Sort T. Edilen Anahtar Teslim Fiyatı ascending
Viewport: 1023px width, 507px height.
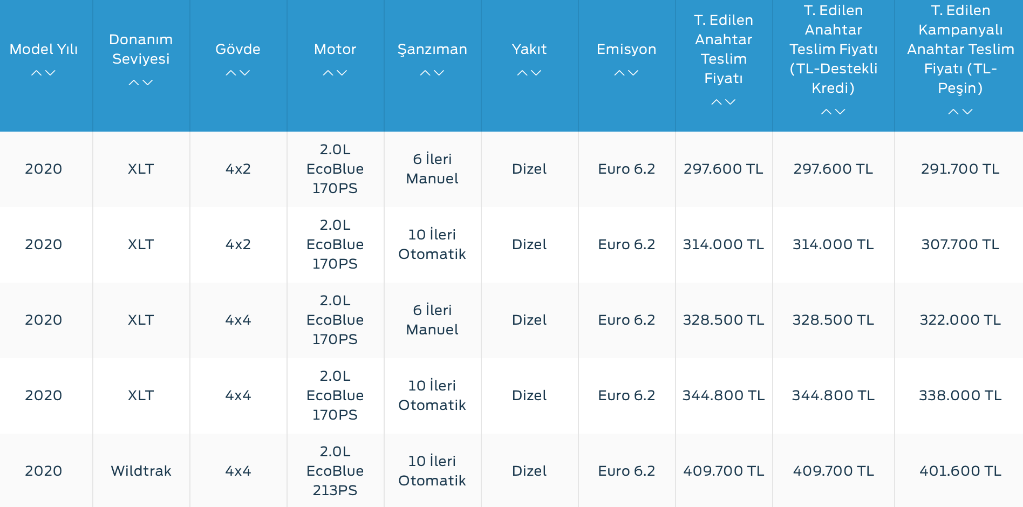(x=717, y=102)
